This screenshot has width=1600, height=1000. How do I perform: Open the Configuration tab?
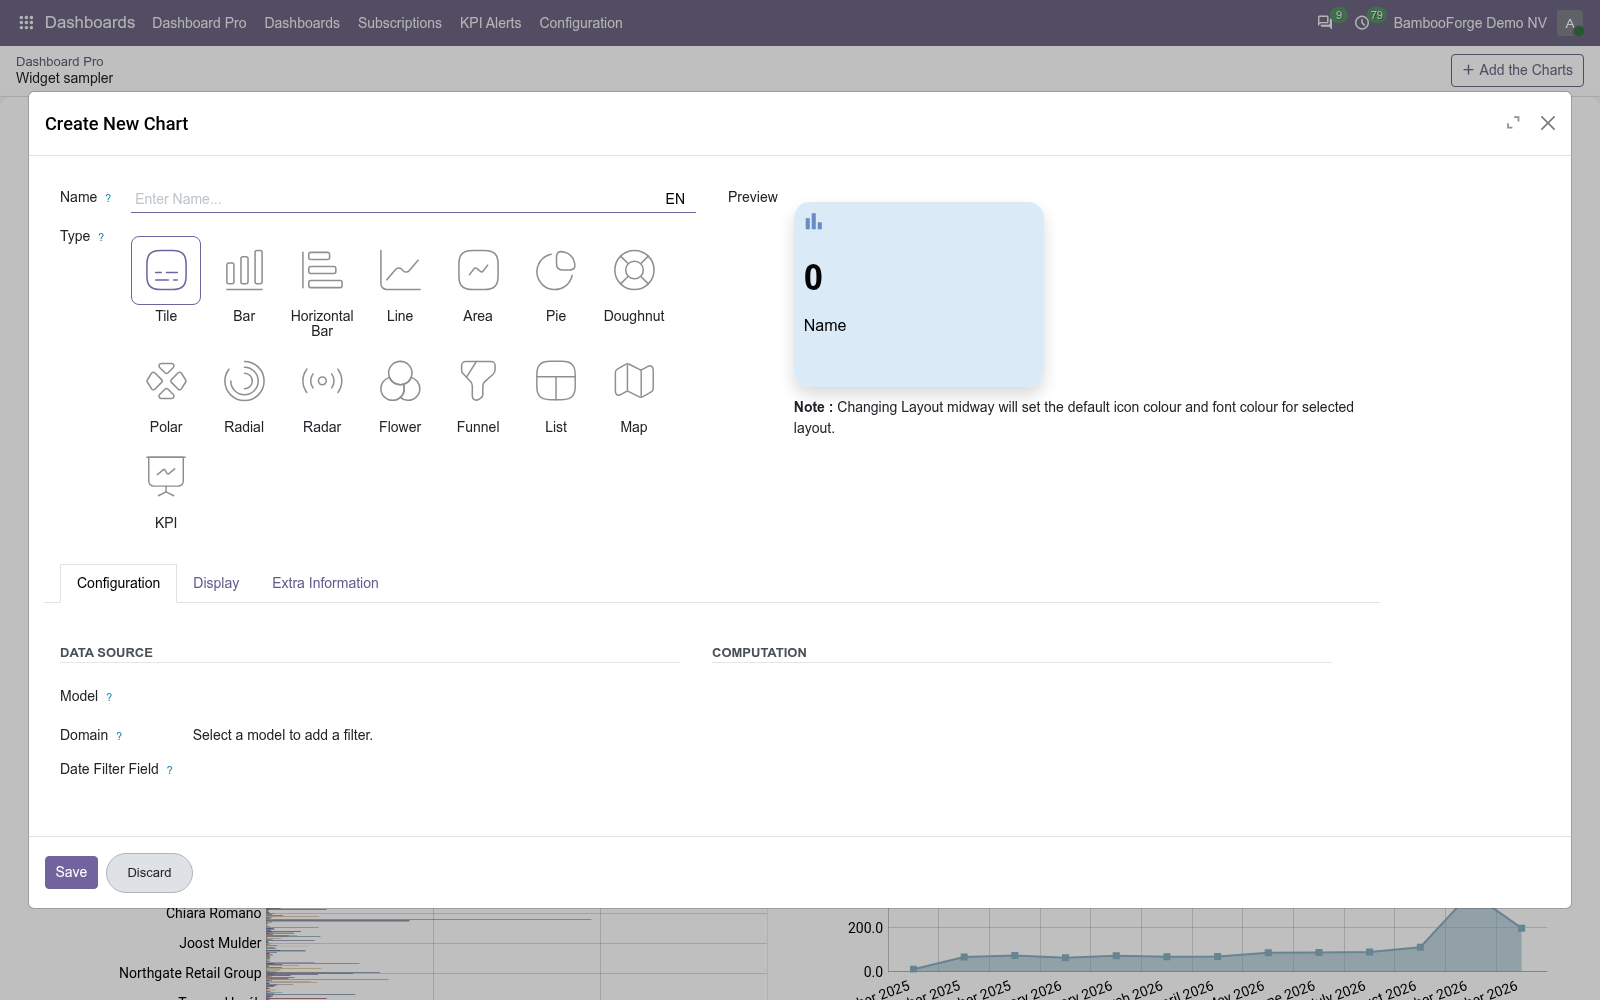(118, 583)
